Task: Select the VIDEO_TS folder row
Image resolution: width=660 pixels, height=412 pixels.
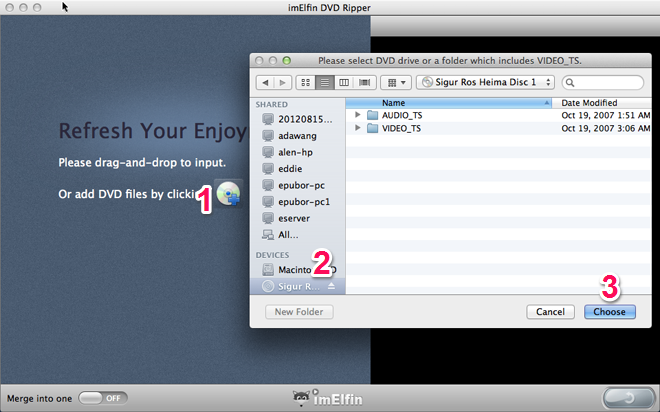Action: (x=498, y=128)
